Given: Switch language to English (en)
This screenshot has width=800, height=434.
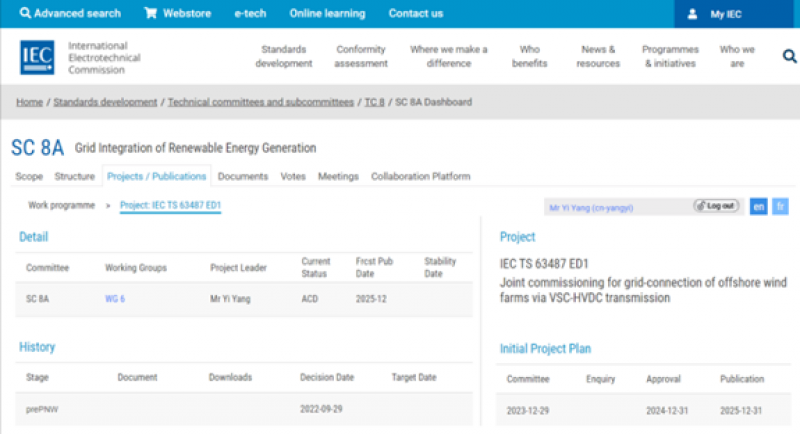Looking at the screenshot, I should (759, 206).
